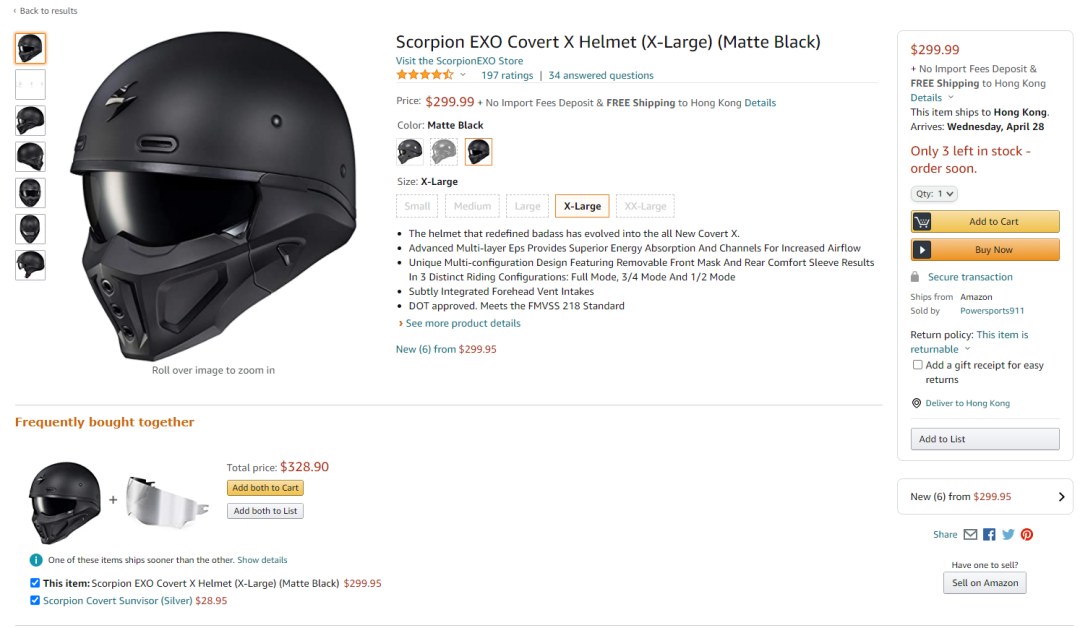Click the Deliver to Hong Kong location pin
Viewport: 1080px width, 628px height.
pos(916,403)
